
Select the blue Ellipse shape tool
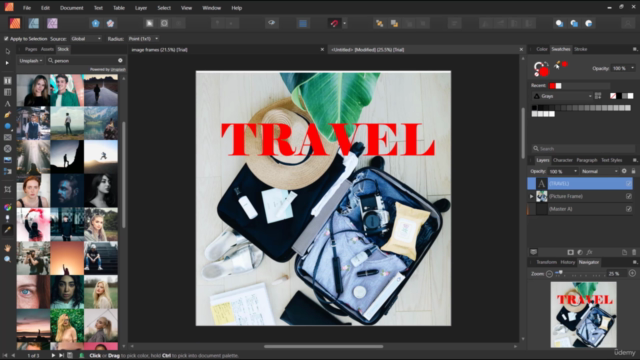pos(7,126)
